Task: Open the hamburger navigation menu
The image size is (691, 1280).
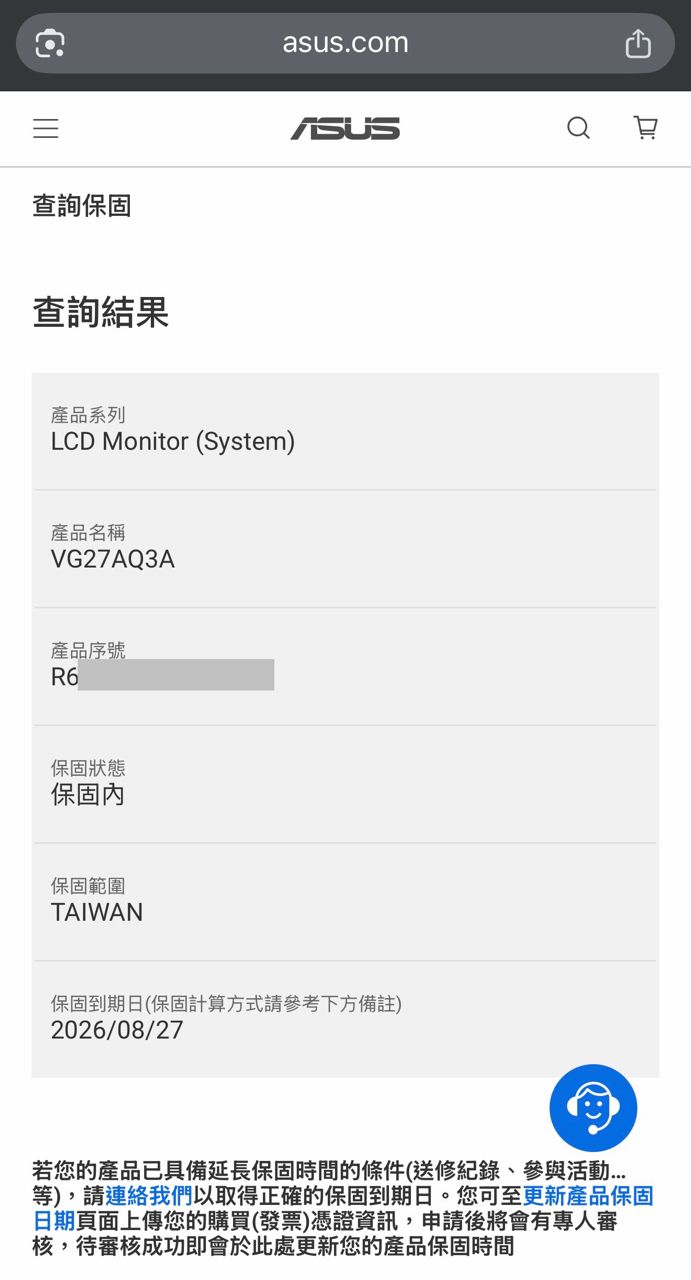Action: 46,129
